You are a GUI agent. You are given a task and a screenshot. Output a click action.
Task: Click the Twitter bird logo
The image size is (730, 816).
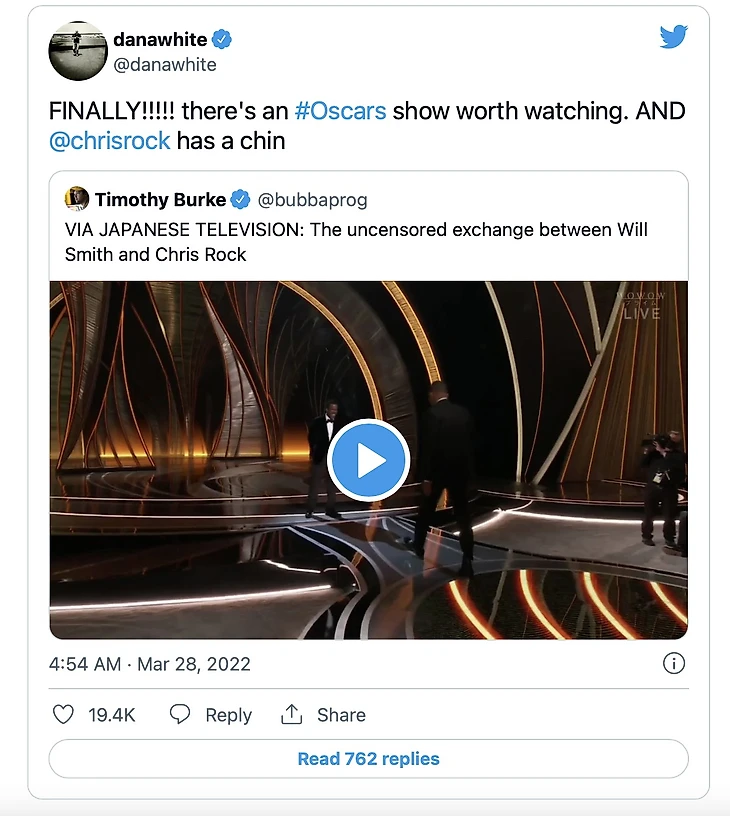(x=673, y=38)
